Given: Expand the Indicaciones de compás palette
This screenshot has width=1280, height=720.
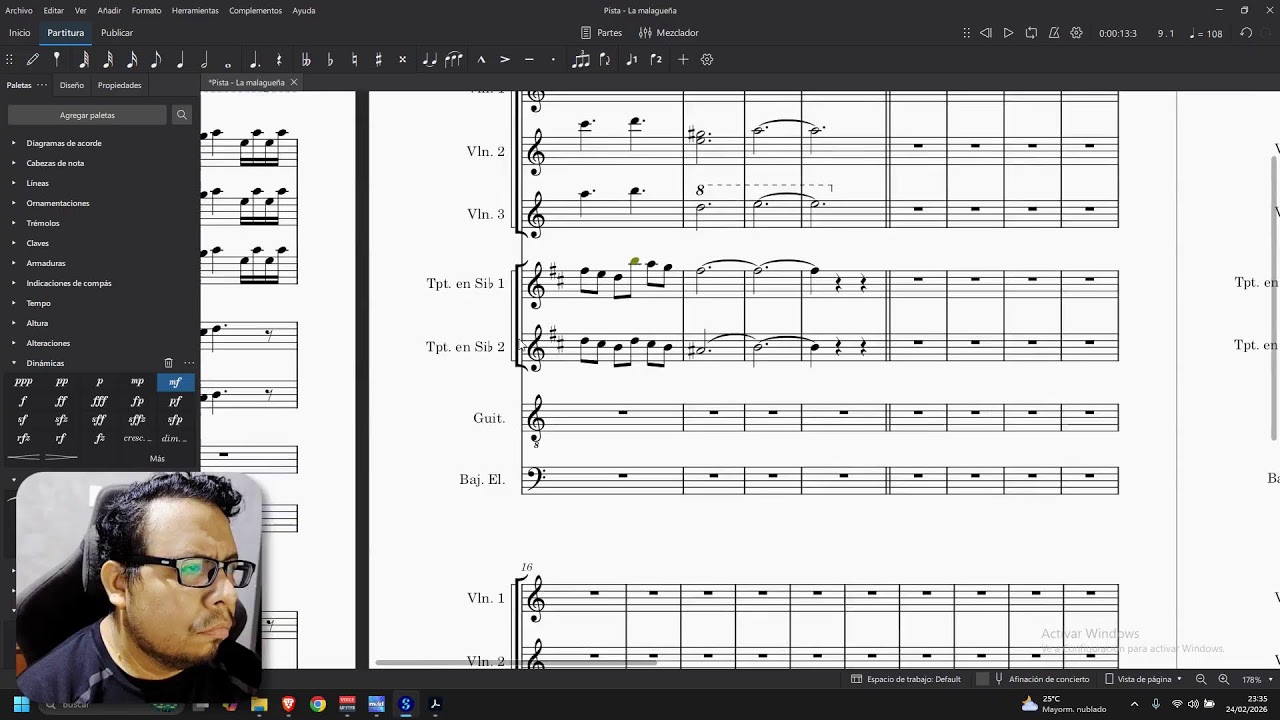Looking at the screenshot, I should click(14, 283).
